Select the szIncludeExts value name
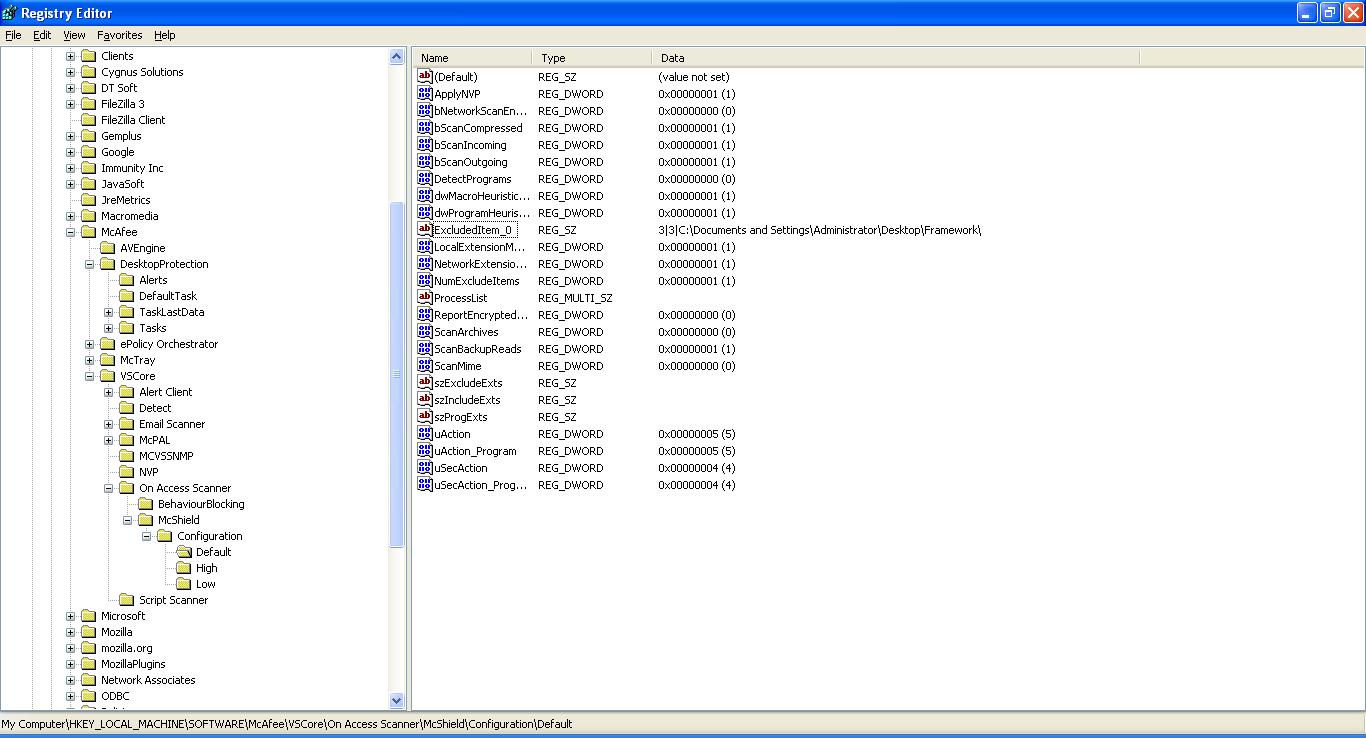Image resolution: width=1366 pixels, height=738 pixels. pos(467,400)
